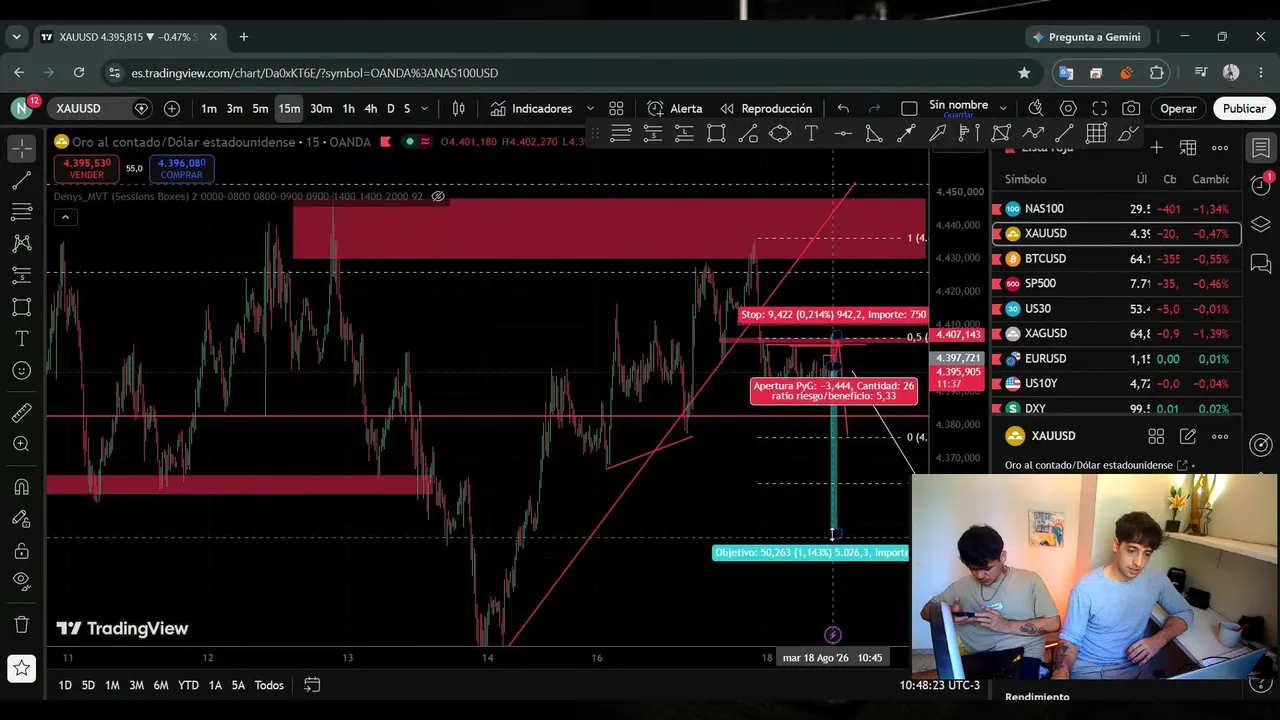The height and width of the screenshot is (720, 1280).
Task: Expand the layout management dropdown
Action: coord(1003,108)
